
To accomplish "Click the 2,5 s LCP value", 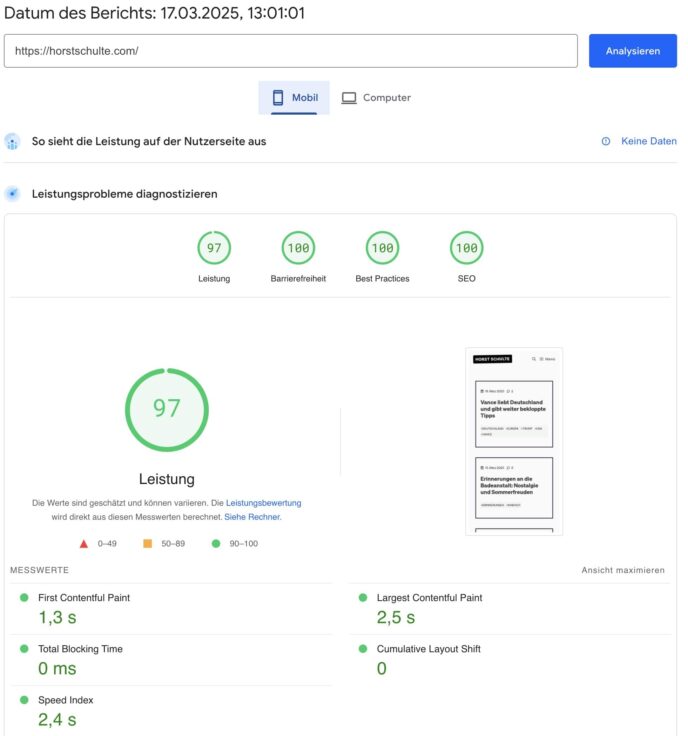I will point(396,618).
